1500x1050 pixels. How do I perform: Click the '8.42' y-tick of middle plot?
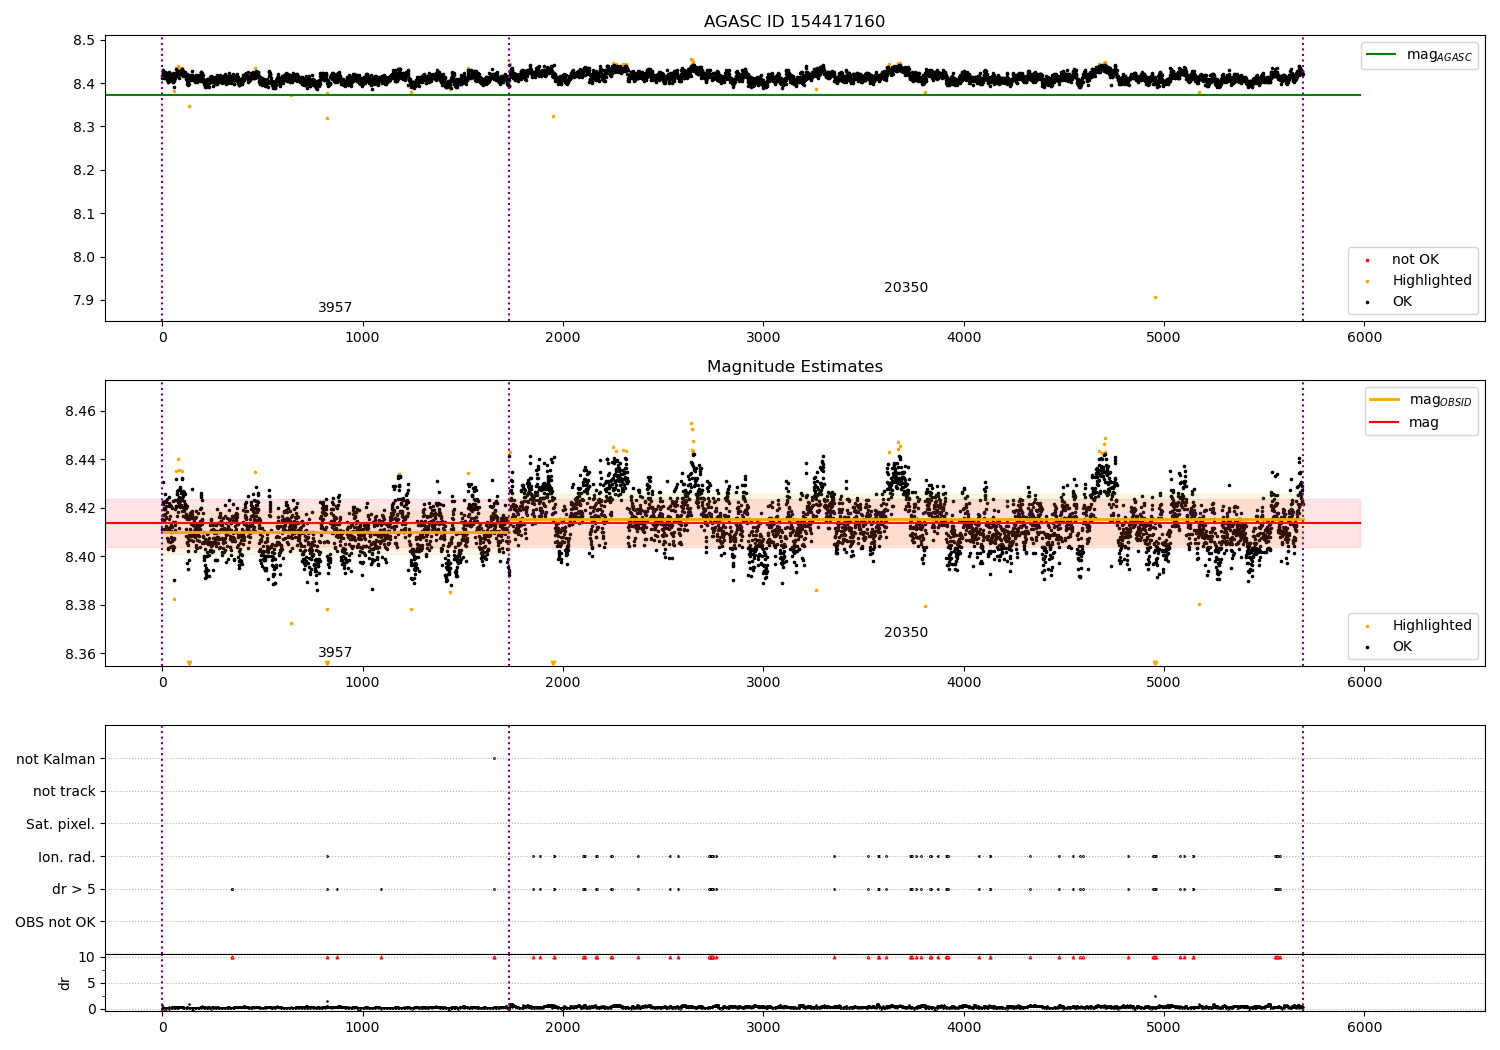(x=80, y=508)
